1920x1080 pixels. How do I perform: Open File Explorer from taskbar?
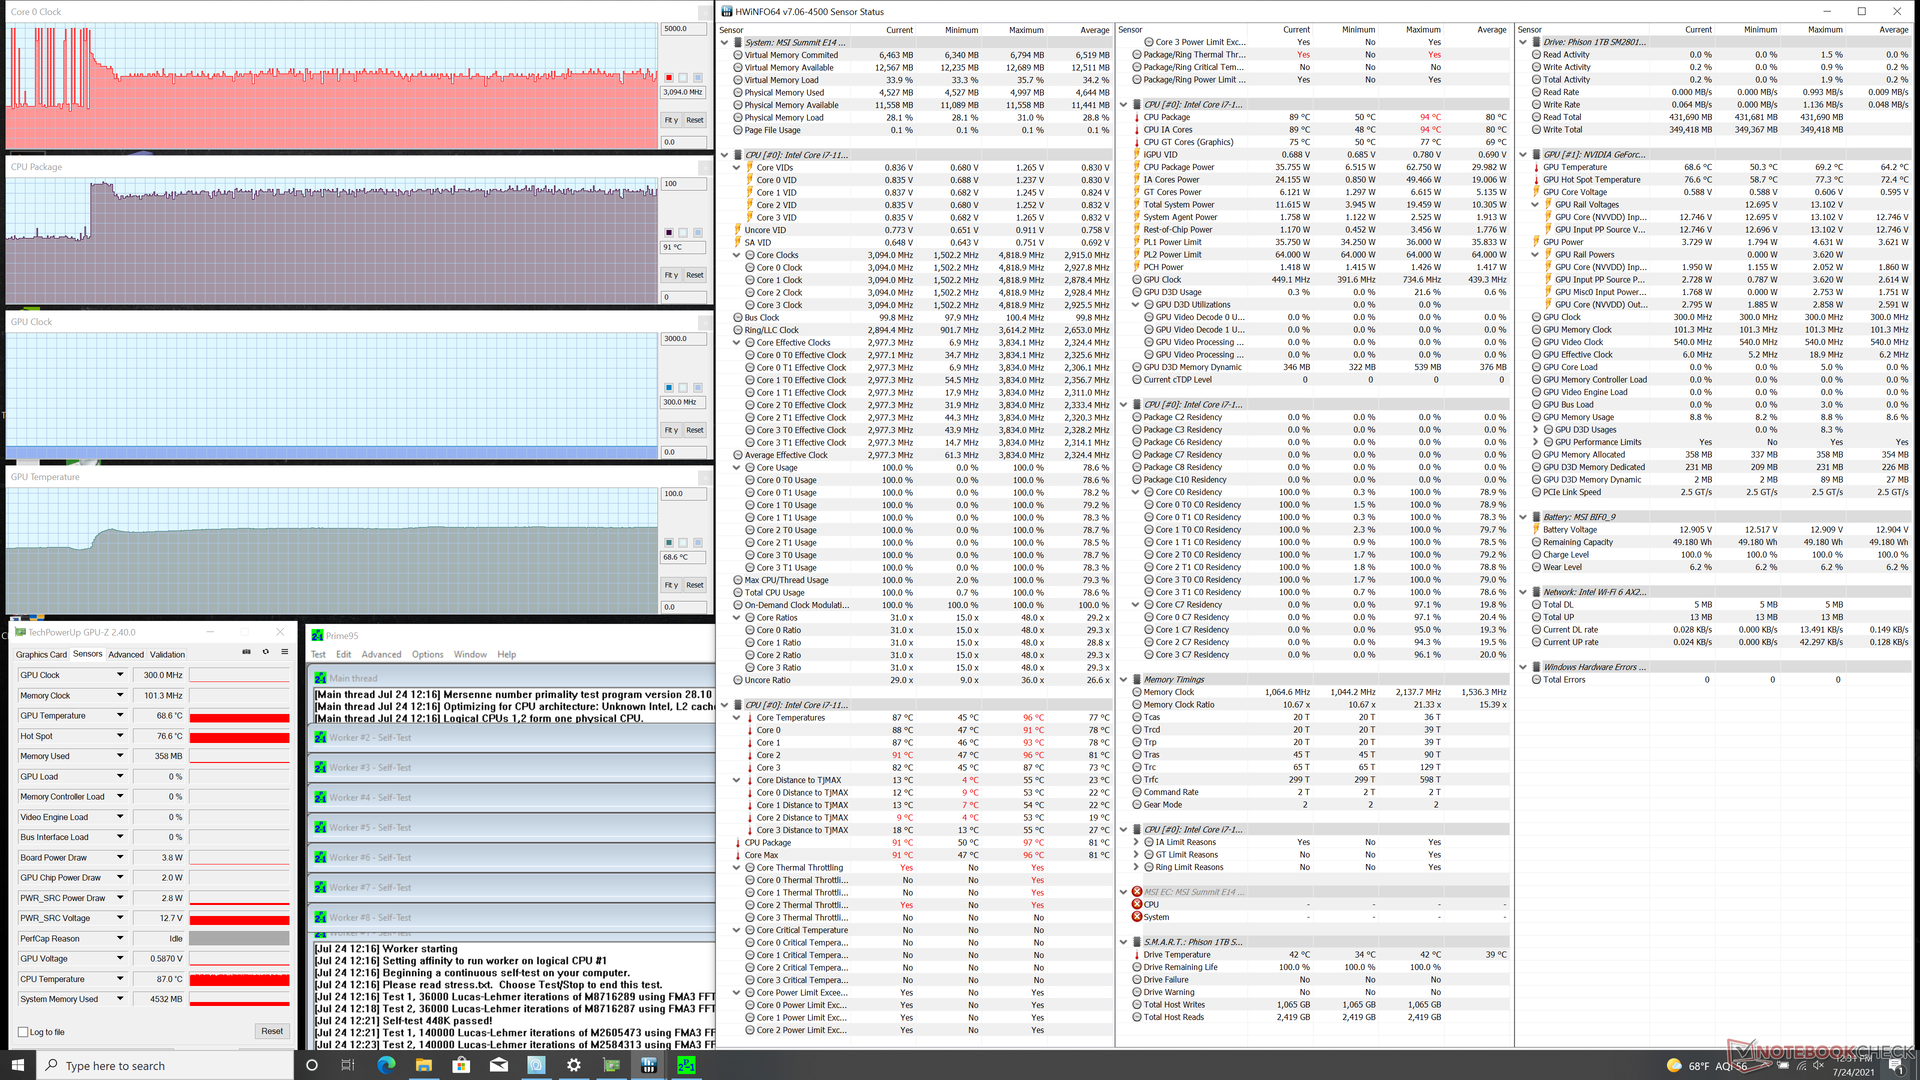tap(423, 1065)
